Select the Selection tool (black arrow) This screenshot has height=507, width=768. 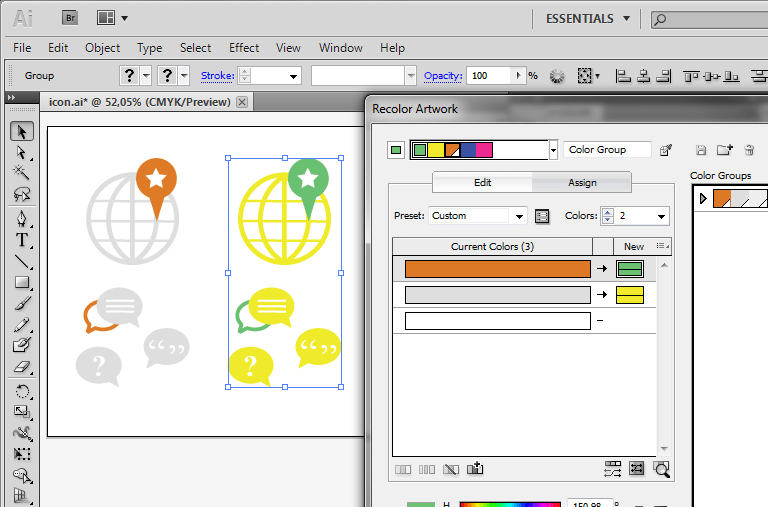coord(22,132)
